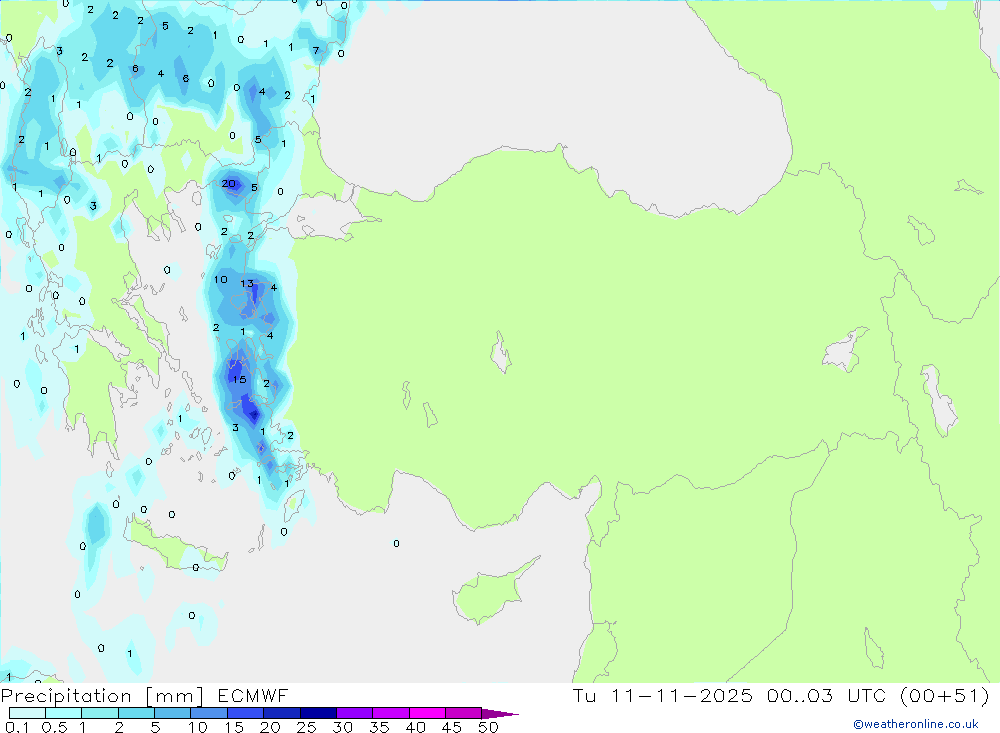Click the date "11-11-2025" text

tap(682, 695)
